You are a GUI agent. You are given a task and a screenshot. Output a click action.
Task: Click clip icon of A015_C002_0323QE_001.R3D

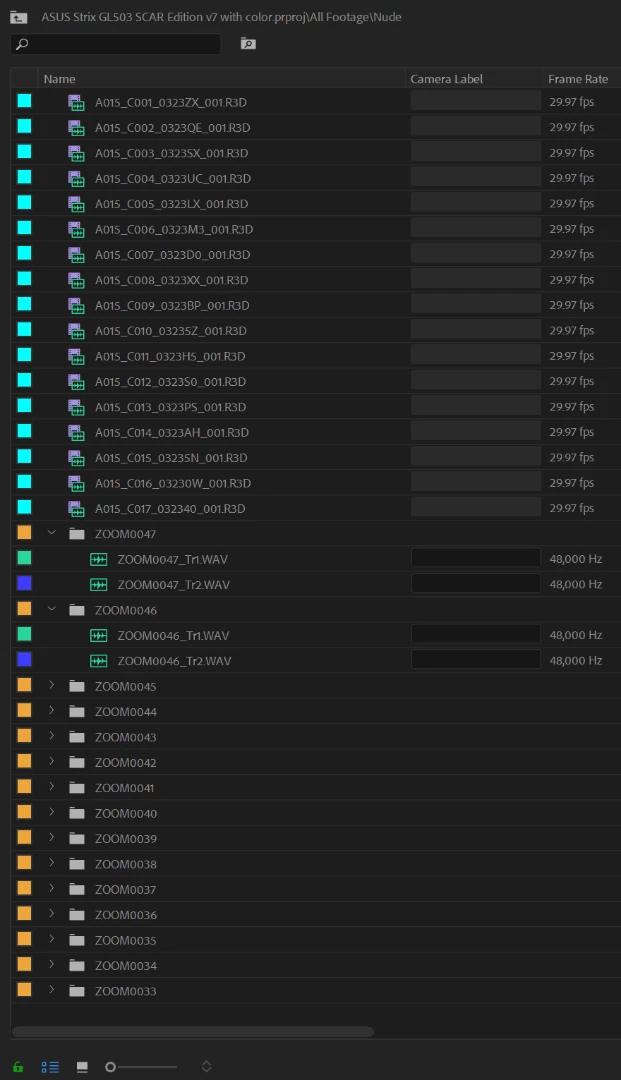click(76, 128)
